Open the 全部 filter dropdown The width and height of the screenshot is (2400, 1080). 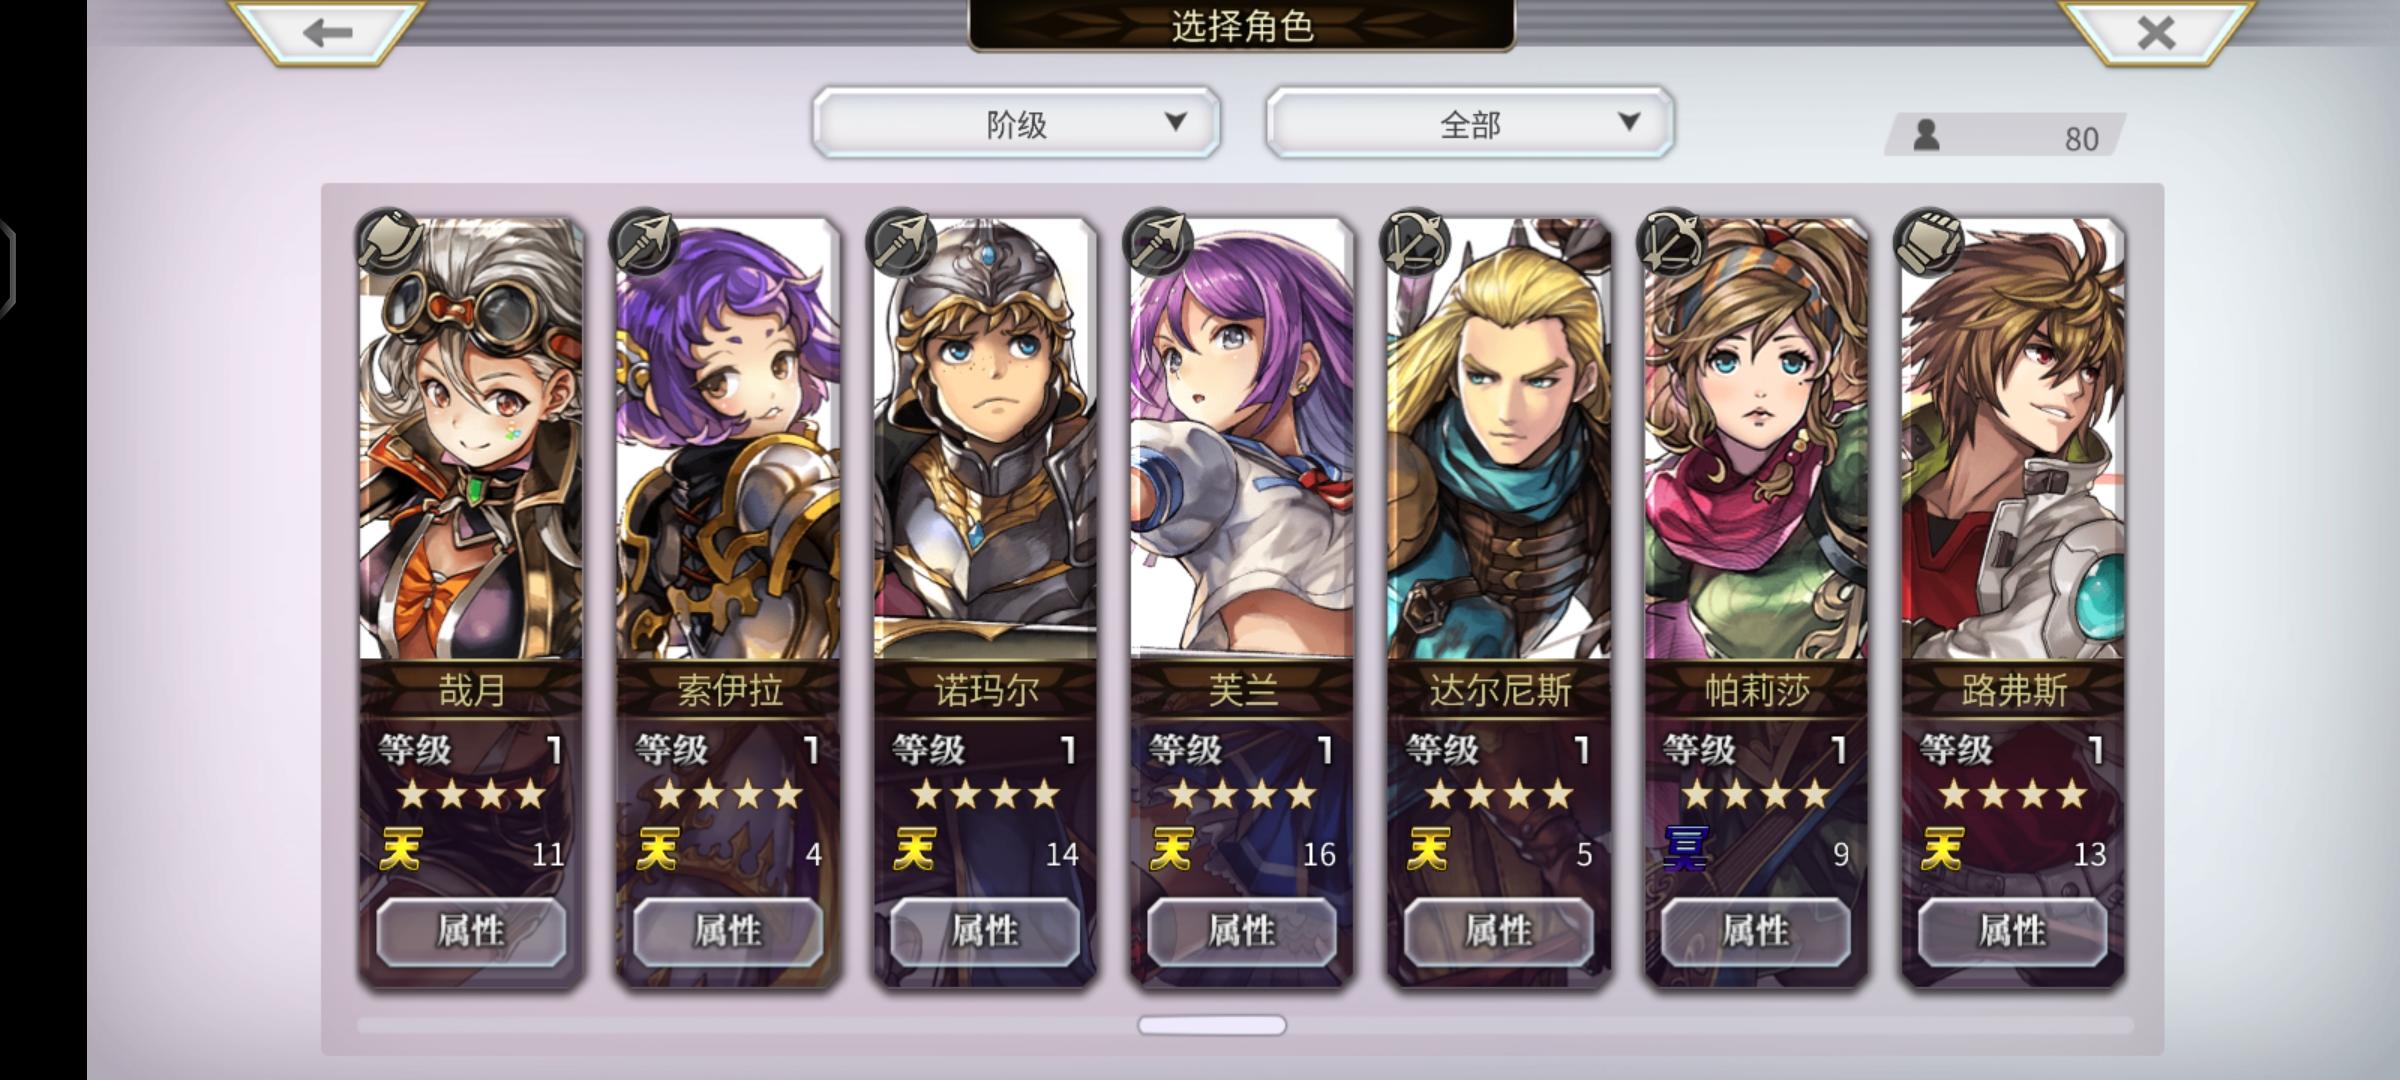[x=1469, y=123]
